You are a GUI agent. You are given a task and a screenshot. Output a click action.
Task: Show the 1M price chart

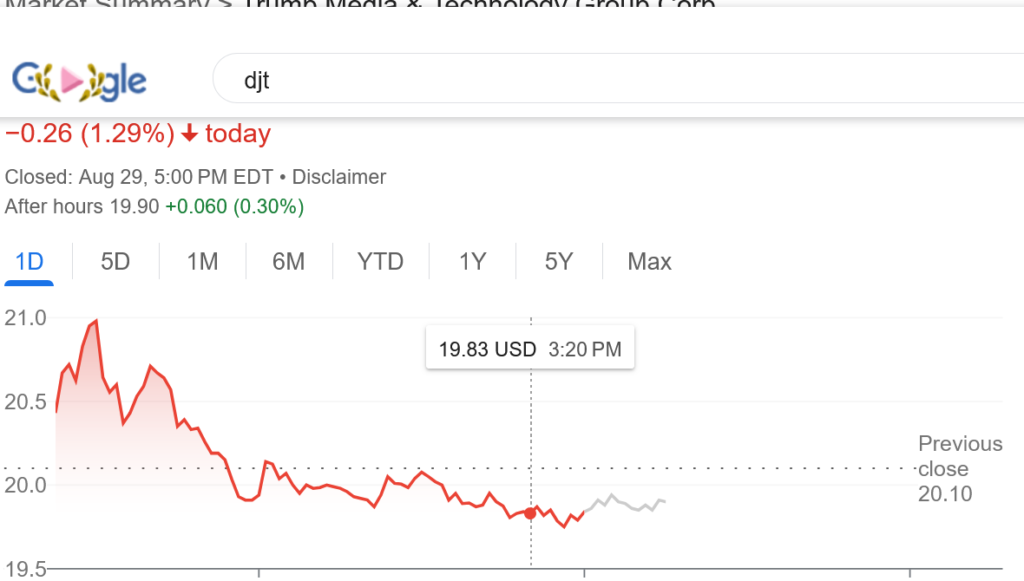(x=202, y=262)
